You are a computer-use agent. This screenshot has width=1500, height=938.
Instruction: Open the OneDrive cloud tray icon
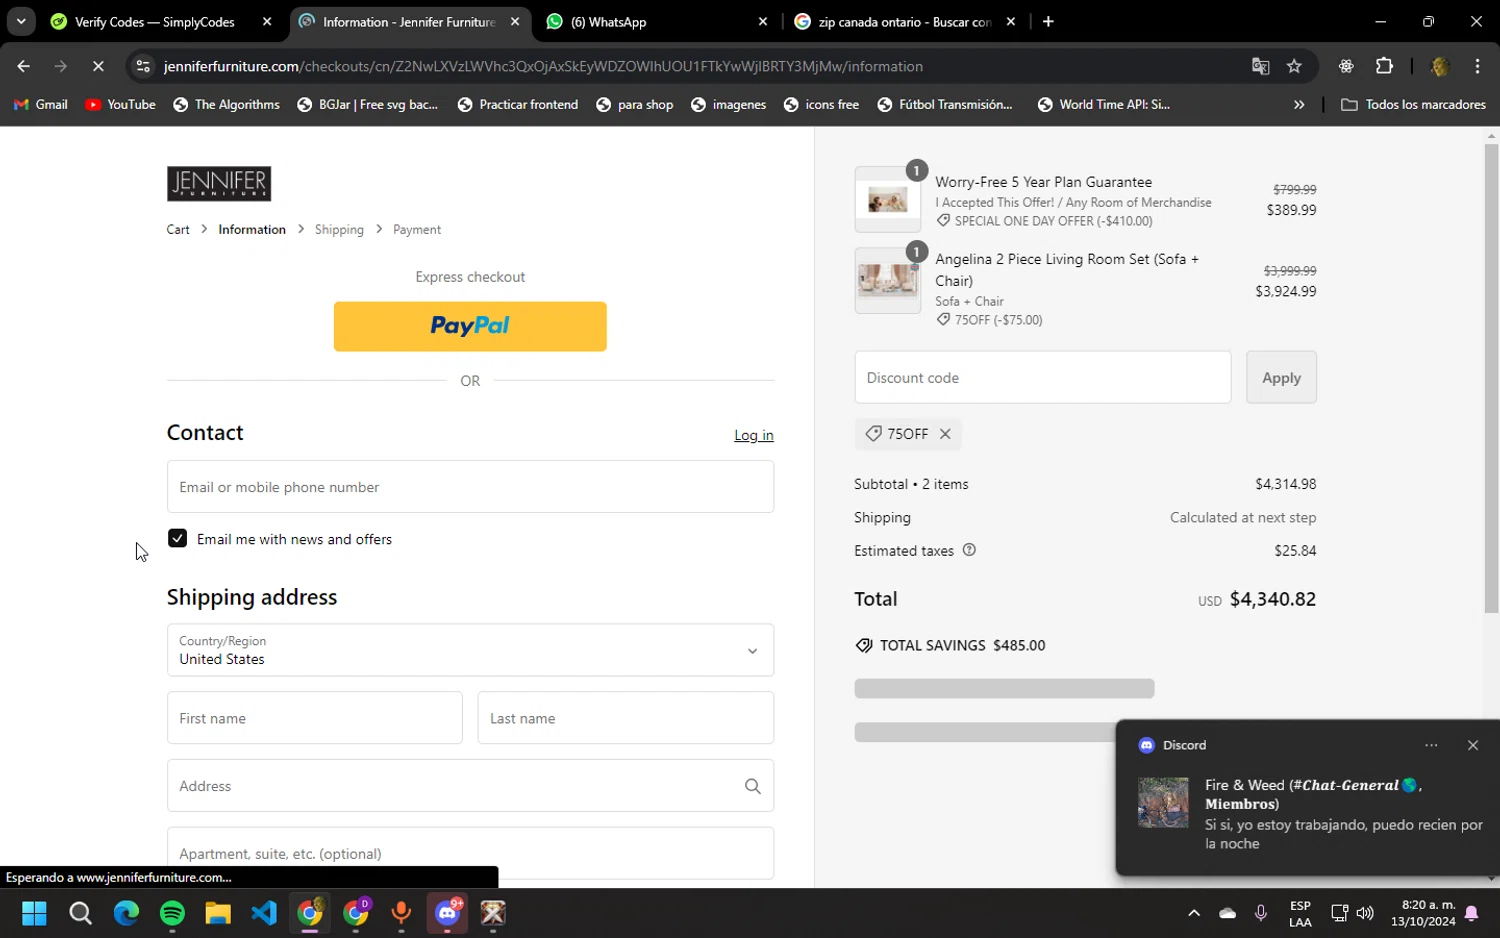pos(1227,913)
